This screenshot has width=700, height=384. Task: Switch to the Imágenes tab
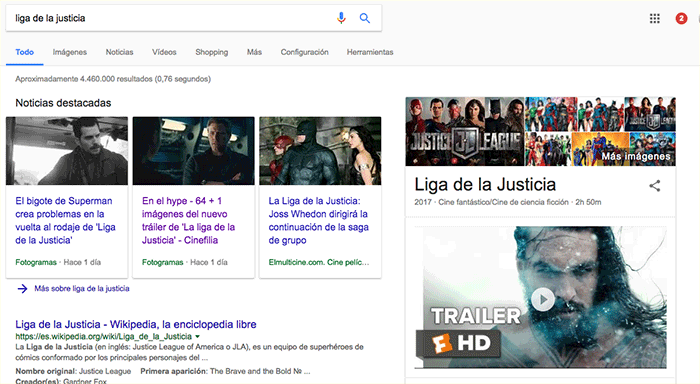70,52
